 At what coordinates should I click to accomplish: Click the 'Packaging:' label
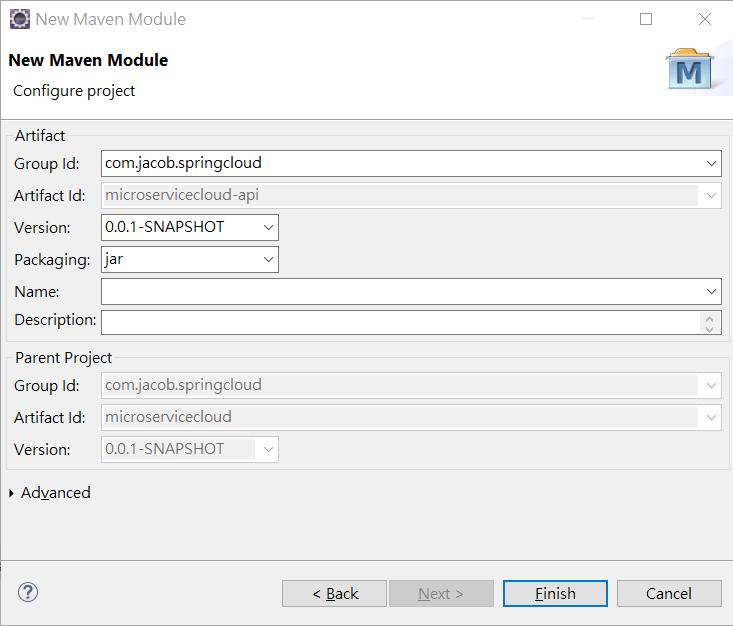coord(52,260)
